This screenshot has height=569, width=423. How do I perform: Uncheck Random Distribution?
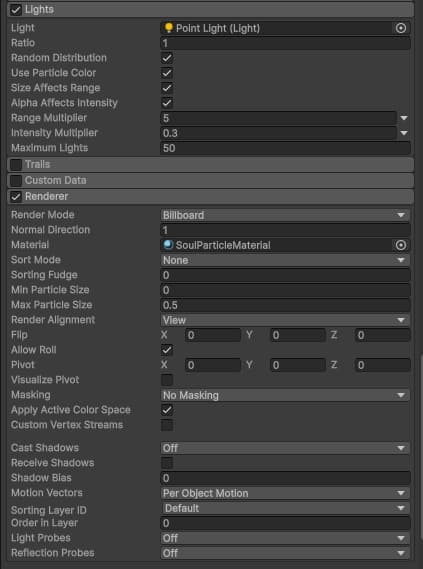point(167,58)
